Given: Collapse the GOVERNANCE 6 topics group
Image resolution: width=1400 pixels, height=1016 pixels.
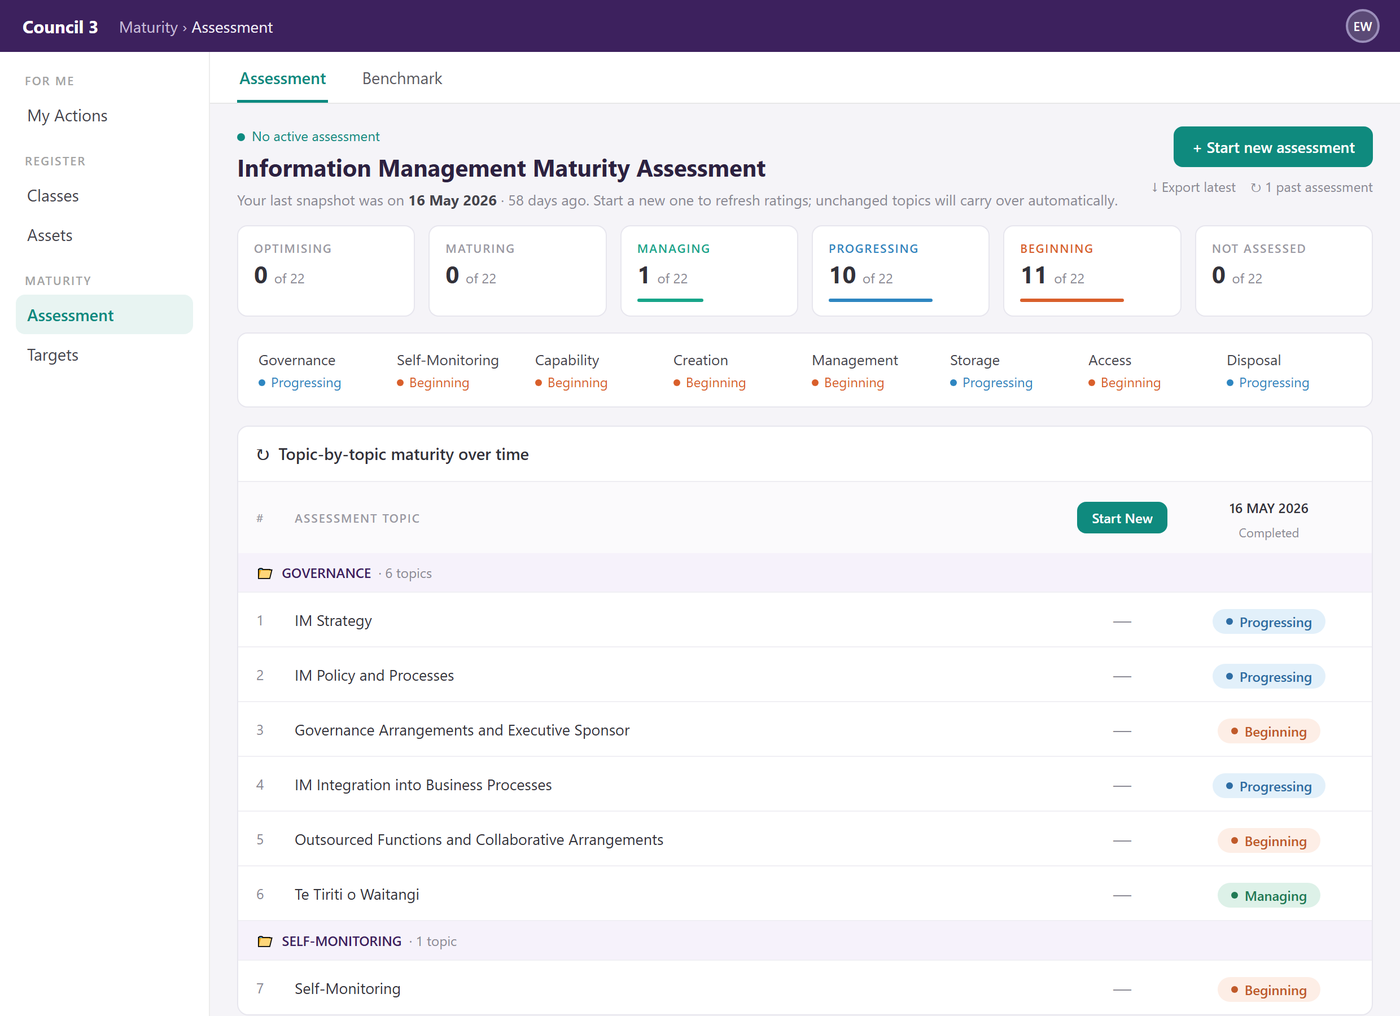Looking at the screenshot, I should [805, 573].
